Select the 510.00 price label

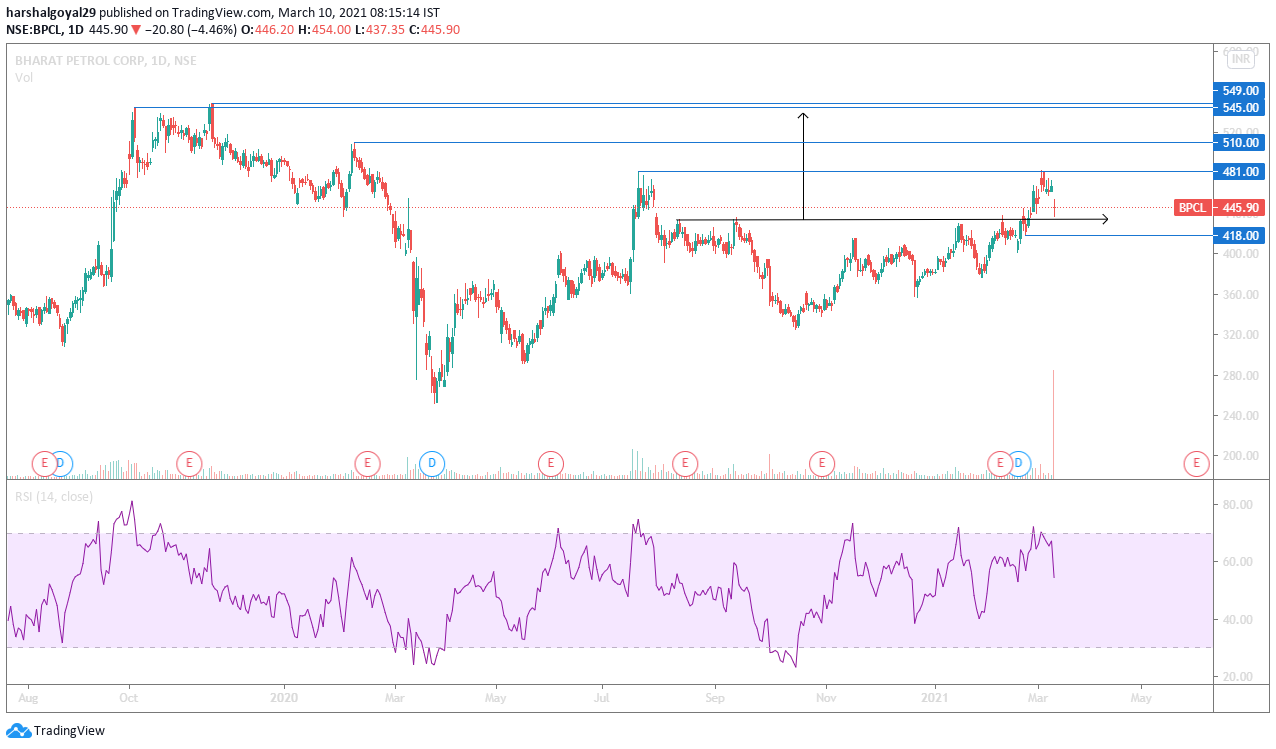tap(1239, 143)
